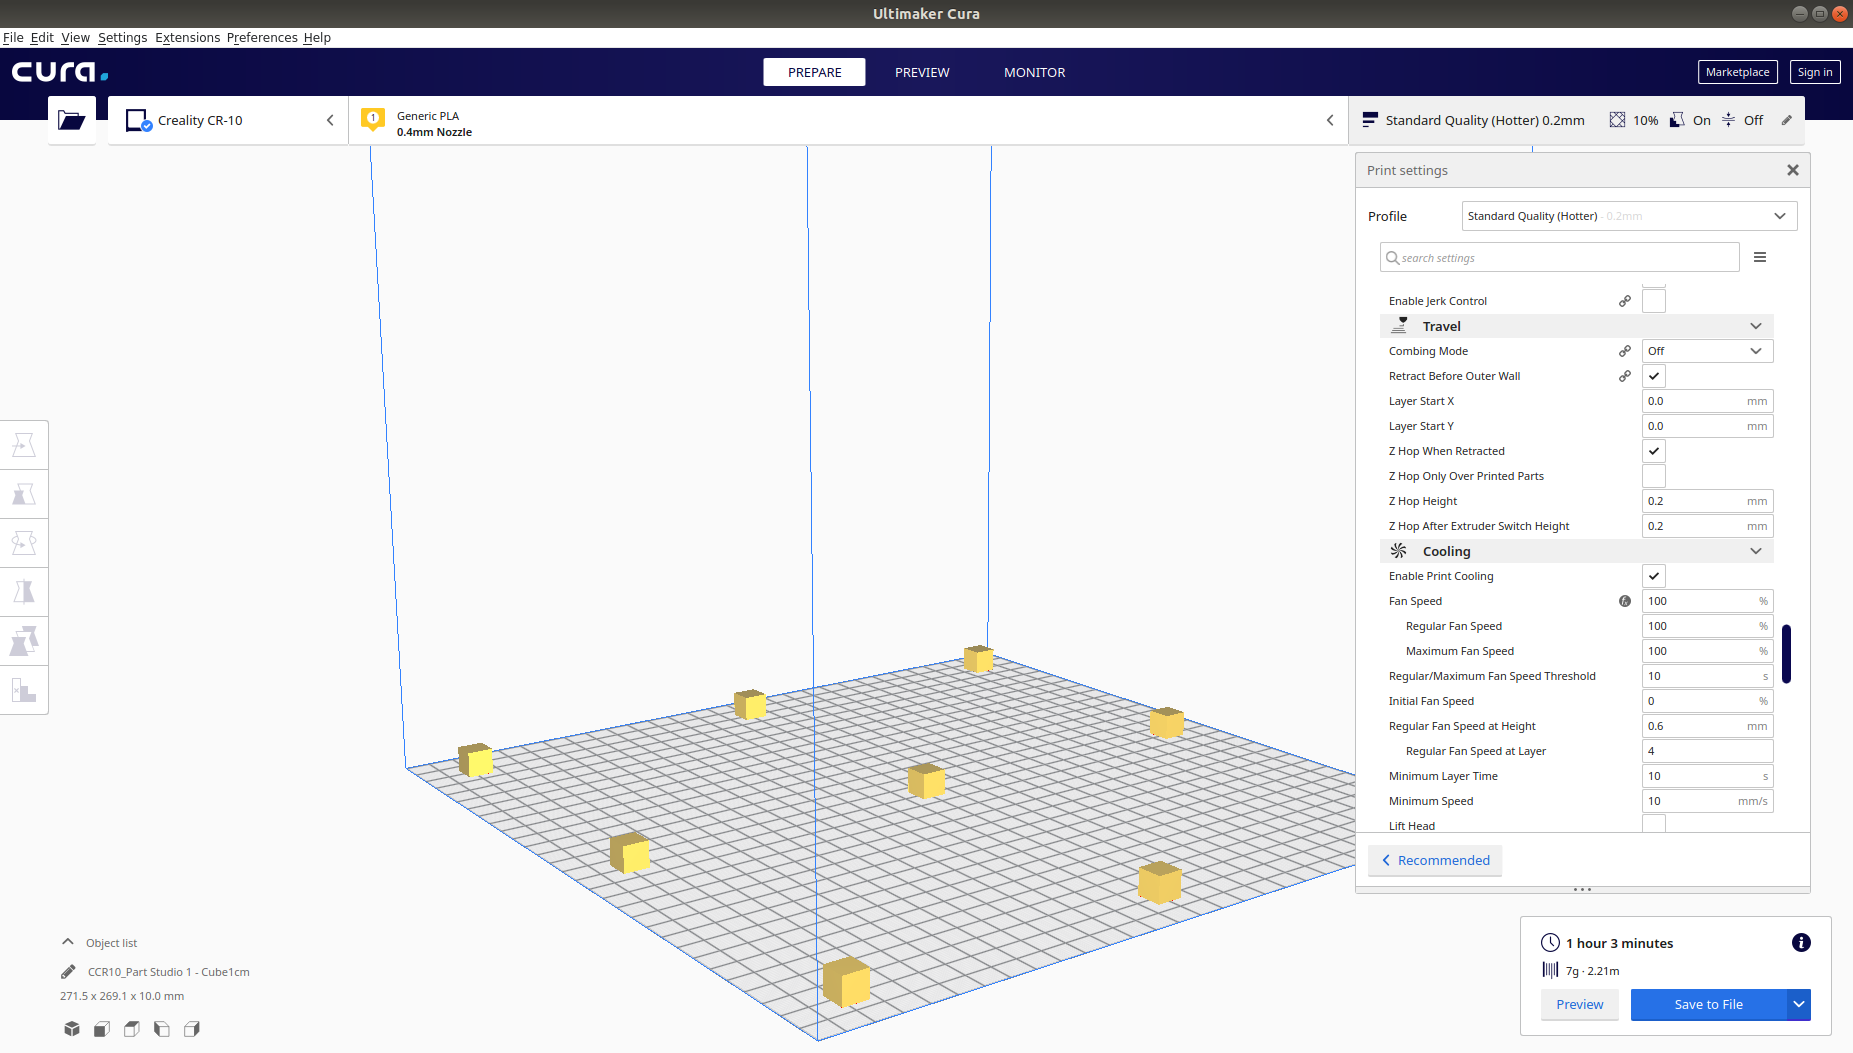The height and width of the screenshot is (1053, 1853).
Task: Select the PREPARE stage tab
Action: pyautogui.click(x=815, y=72)
